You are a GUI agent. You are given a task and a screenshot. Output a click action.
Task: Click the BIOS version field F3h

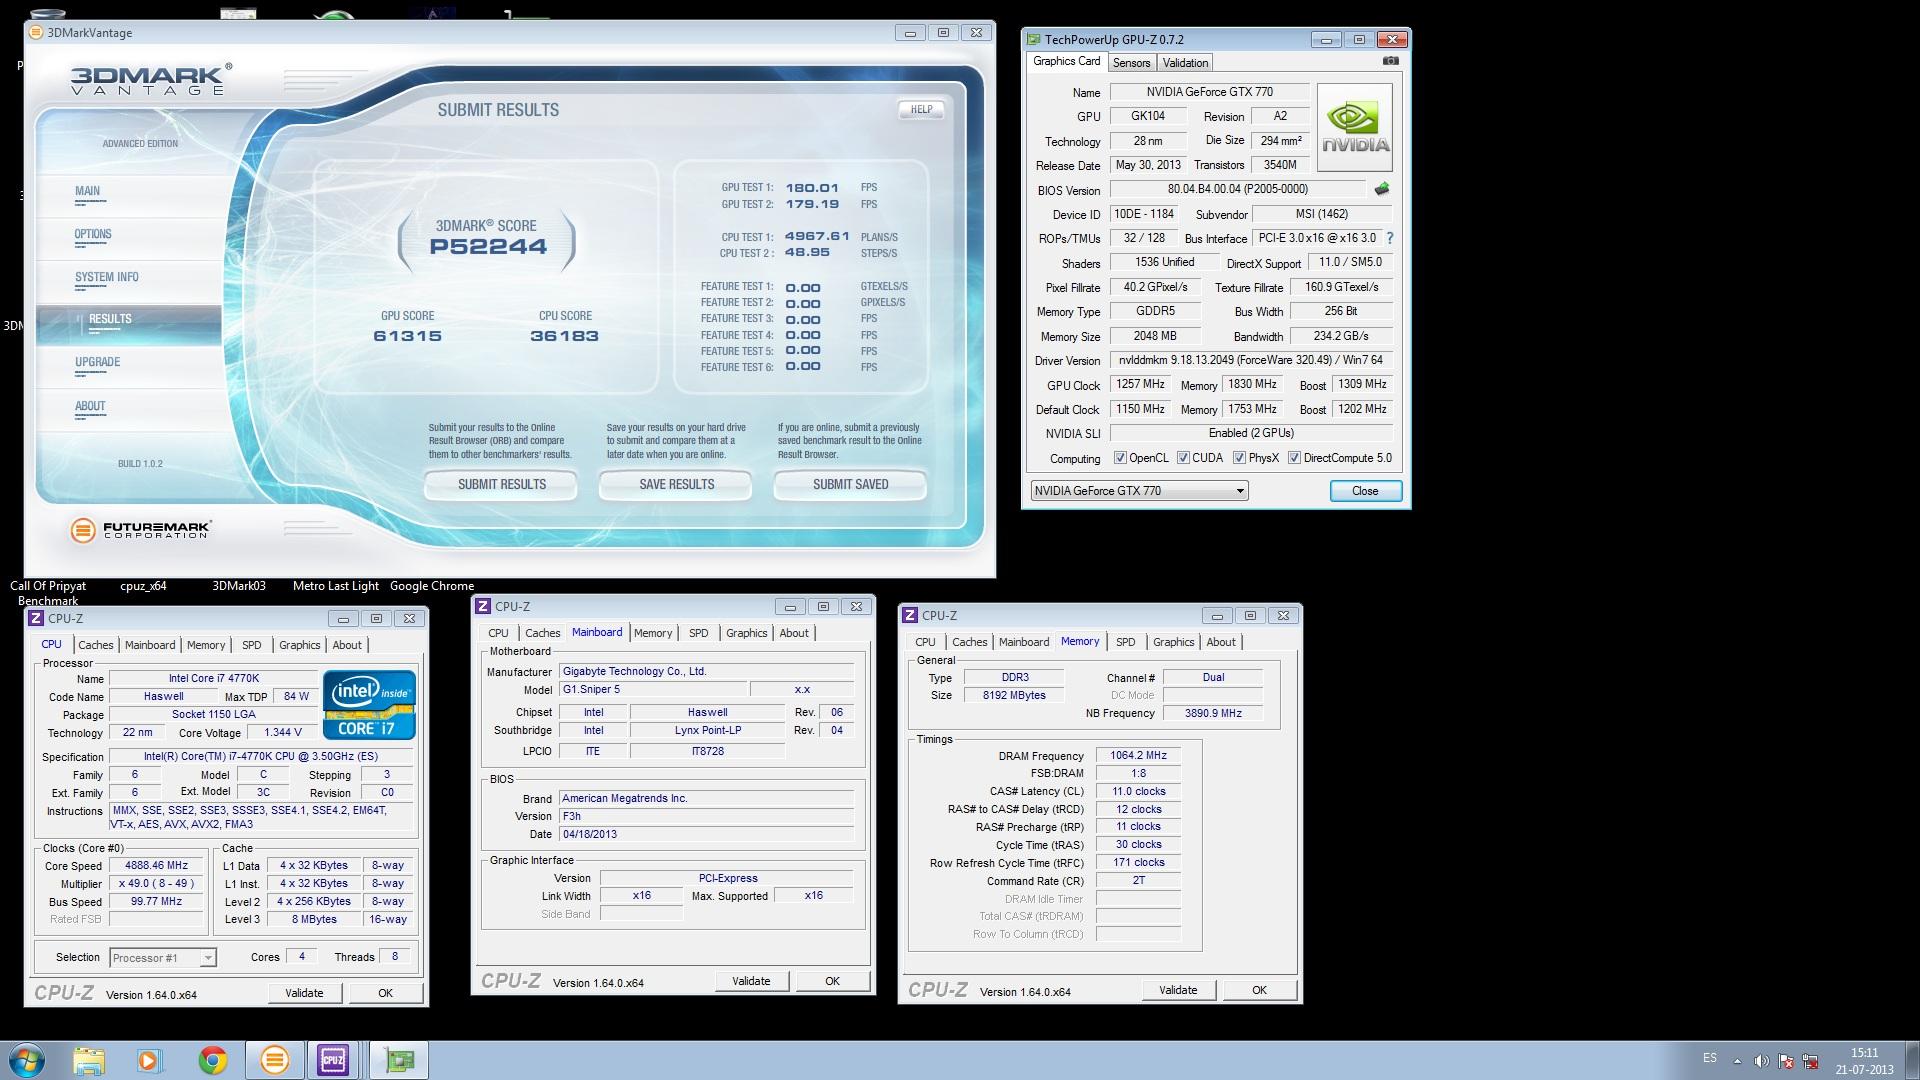point(706,816)
